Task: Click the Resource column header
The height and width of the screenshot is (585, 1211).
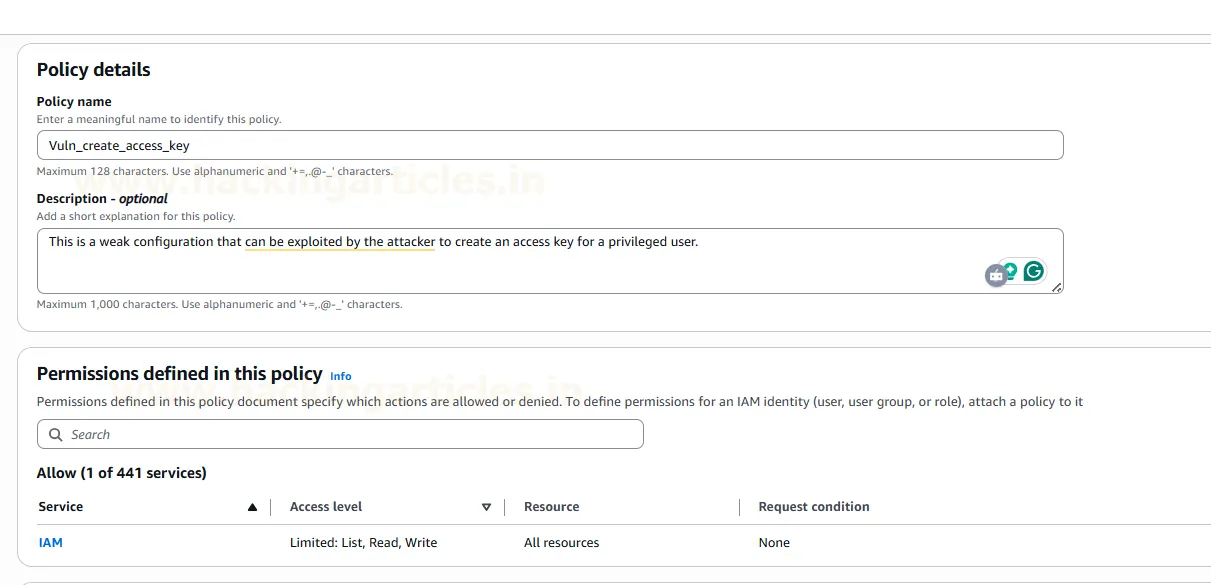Action: click(x=551, y=507)
